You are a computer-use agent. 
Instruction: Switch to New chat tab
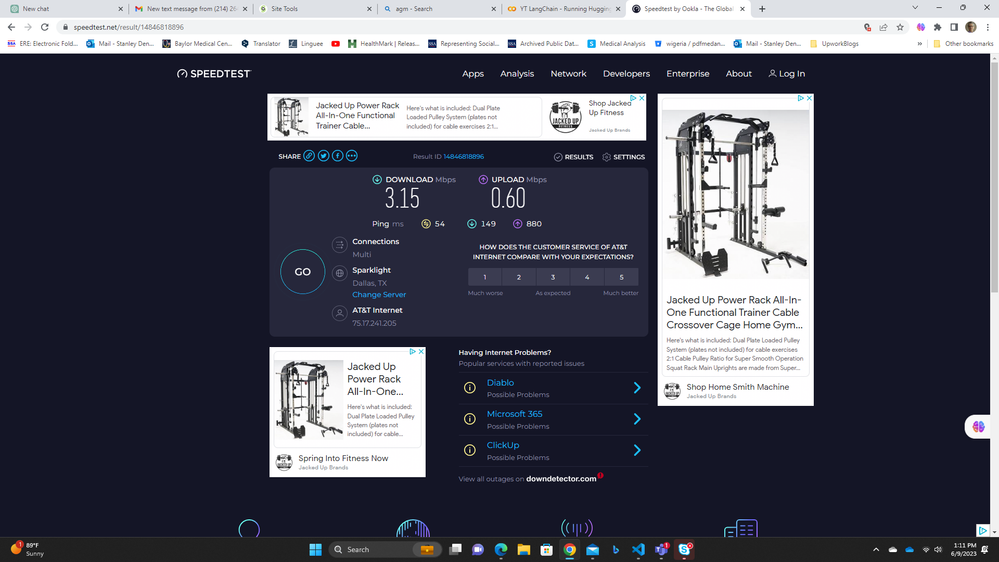[x=64, y=9]
